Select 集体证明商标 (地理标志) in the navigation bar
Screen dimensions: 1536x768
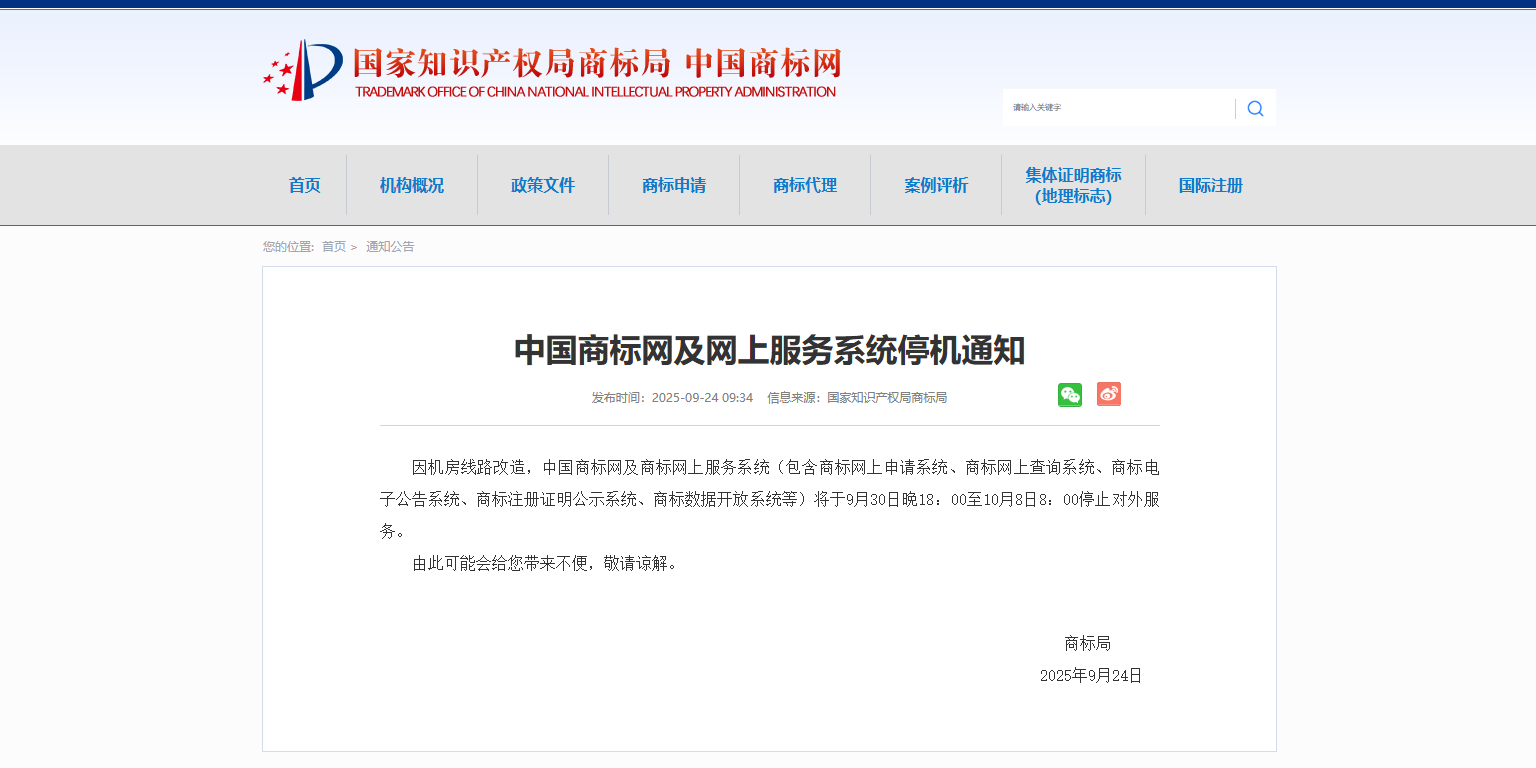coord(1073,185)
